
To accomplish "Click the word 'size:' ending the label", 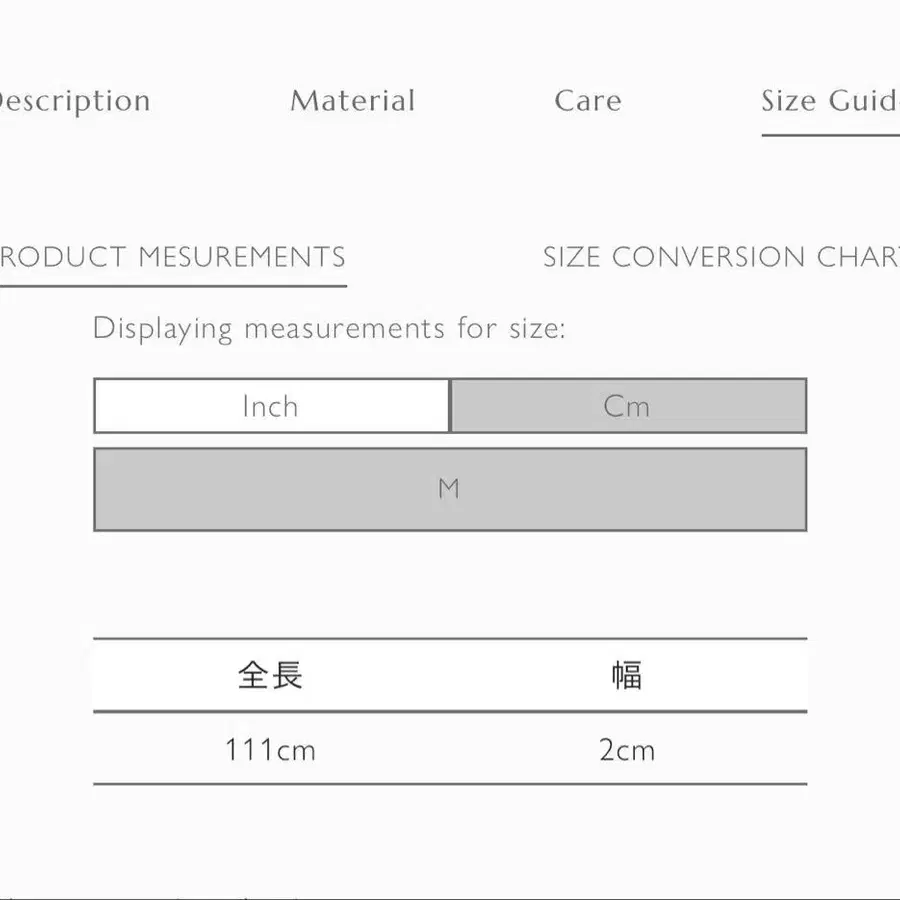I will (537, 328).
